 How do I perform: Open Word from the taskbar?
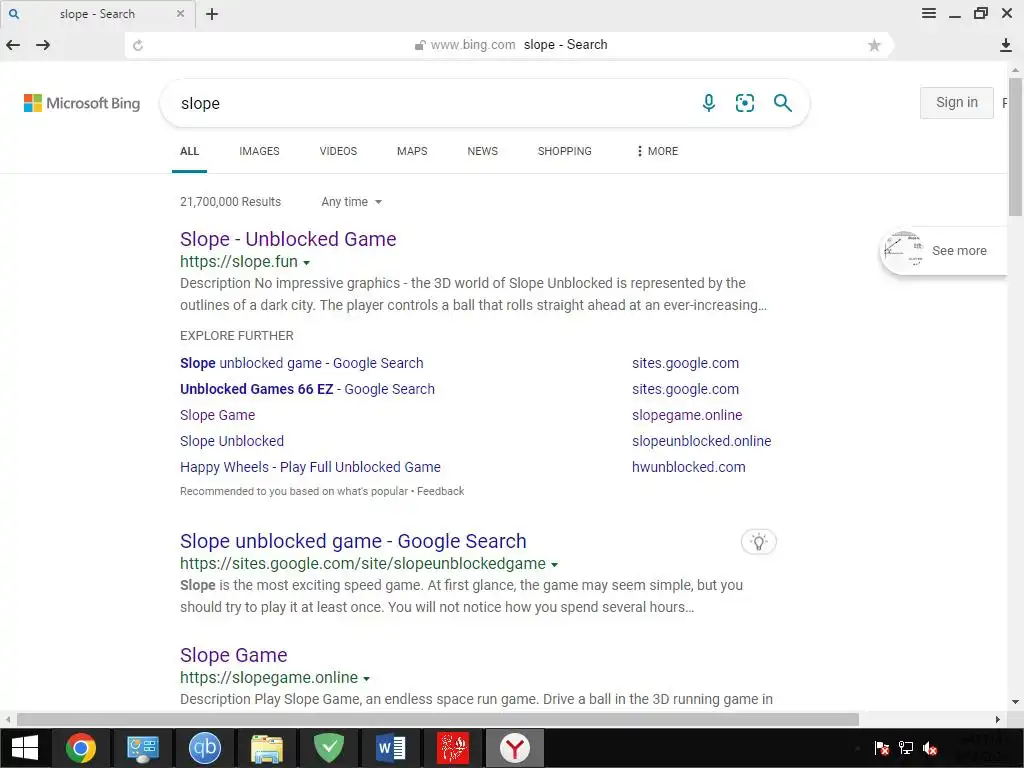391,748
